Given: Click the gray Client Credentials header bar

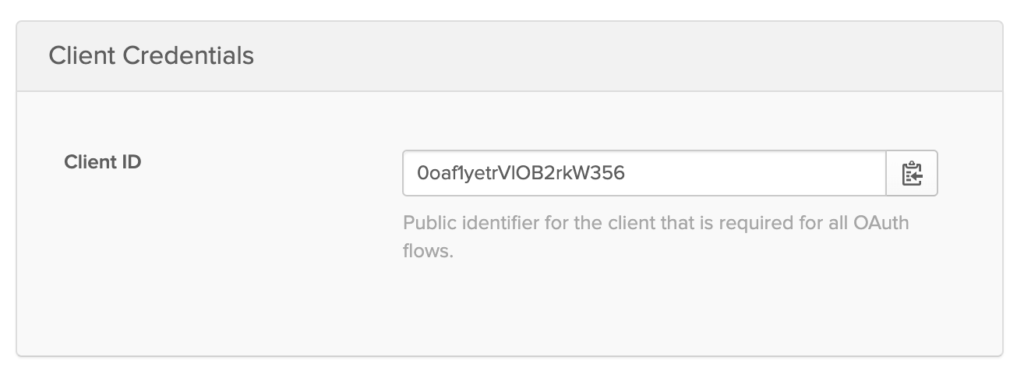Looking at the screenshot, I should pyautogui.click(x=509, y=56).
